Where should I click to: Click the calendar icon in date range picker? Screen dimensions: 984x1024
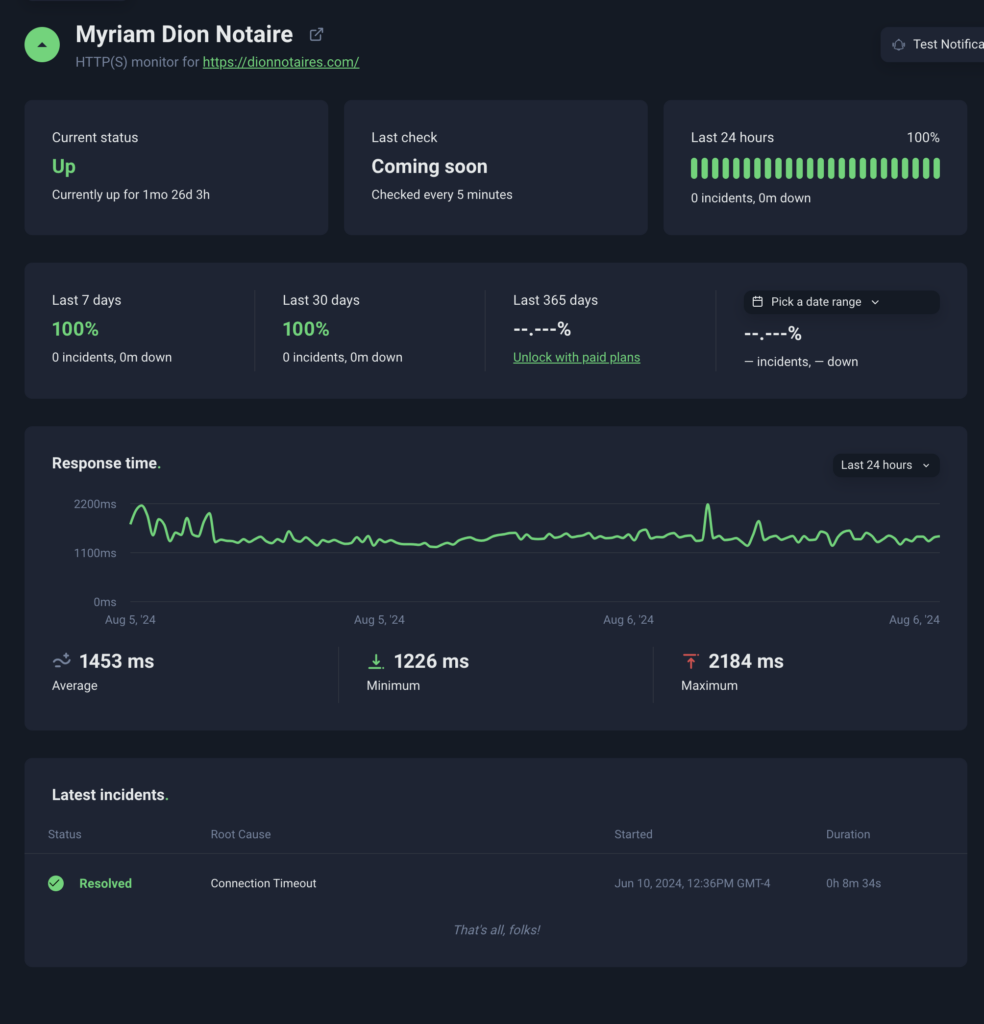pyautogui.click(x=757, y=302)
